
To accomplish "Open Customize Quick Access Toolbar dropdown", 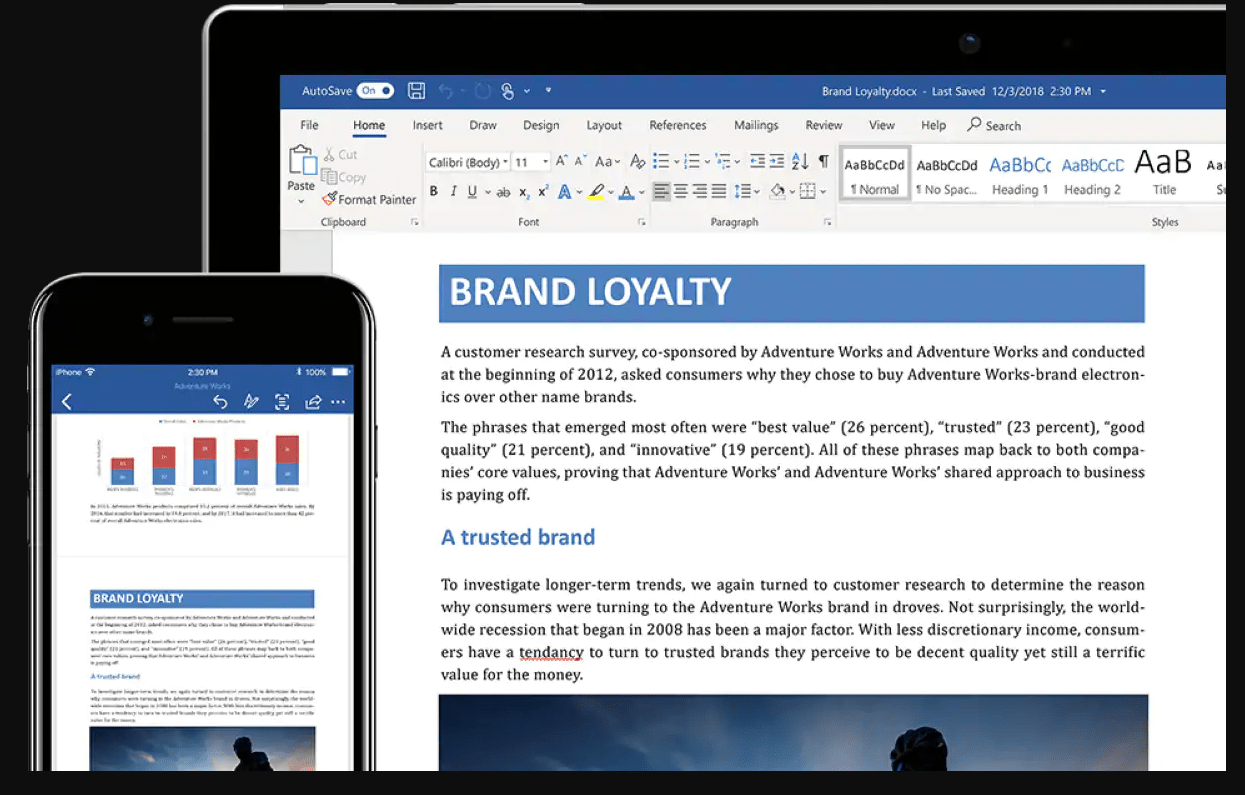I will (548, 91).
